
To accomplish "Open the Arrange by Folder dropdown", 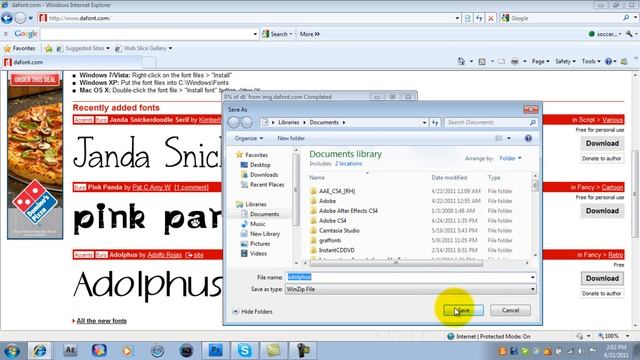I will click(x=510, y=158).
